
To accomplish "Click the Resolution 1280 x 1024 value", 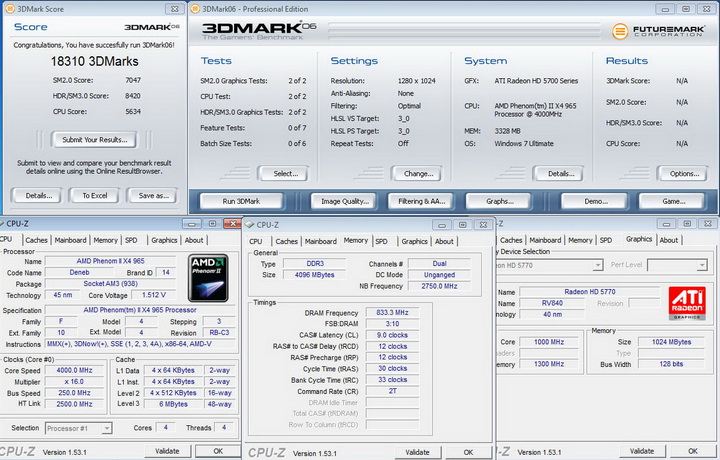I will pyautogui.click(x=416, y=81).
